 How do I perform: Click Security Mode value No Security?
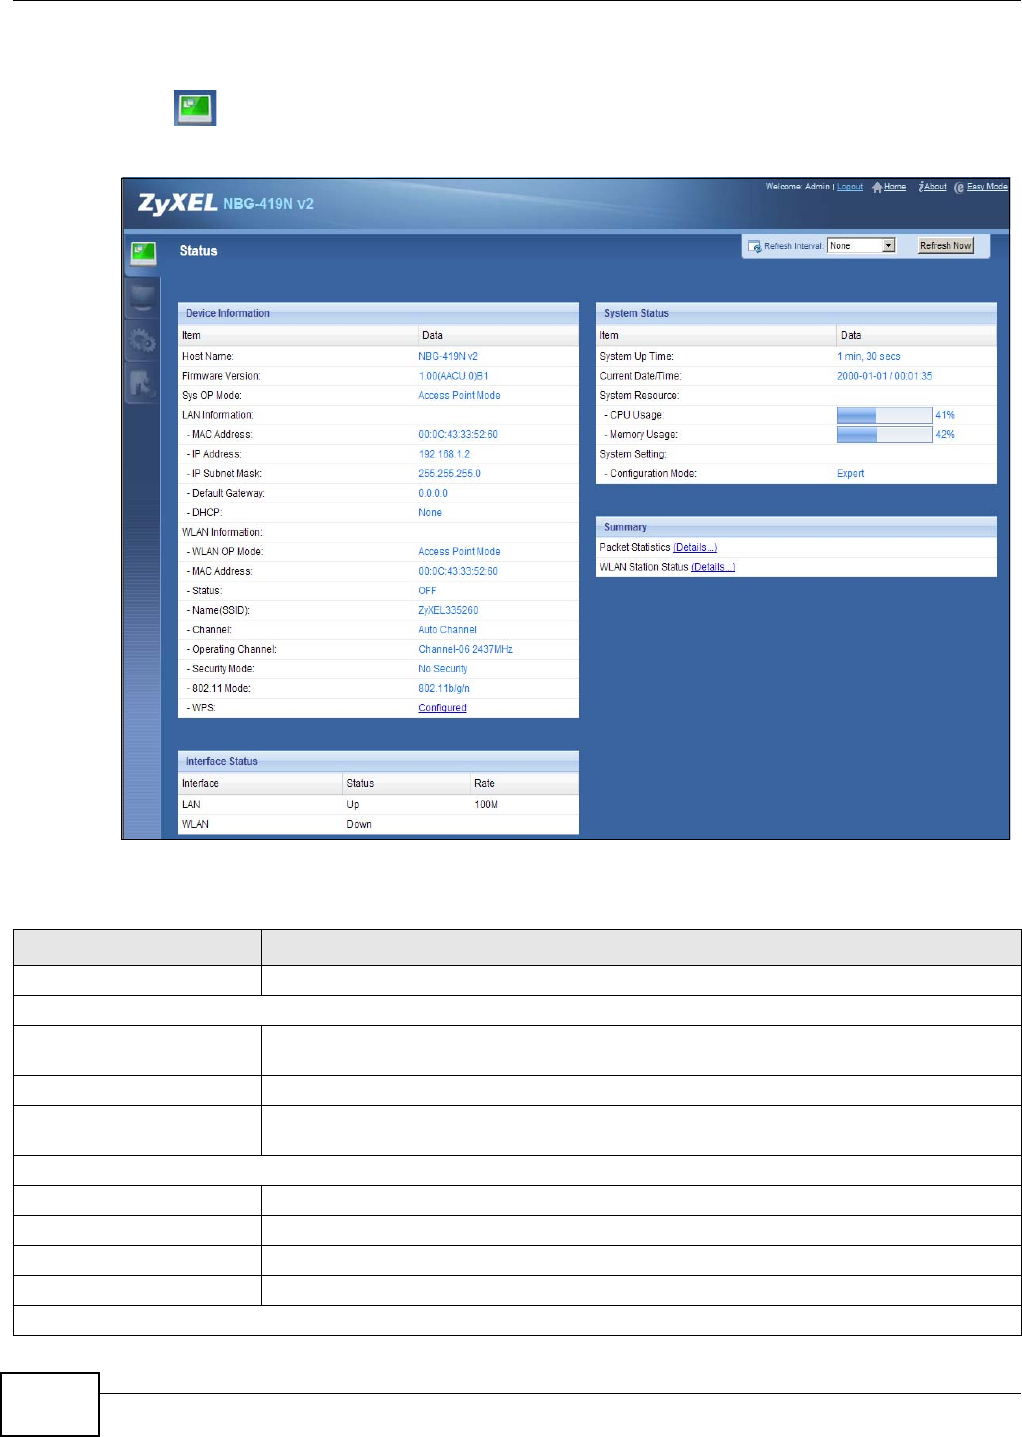443,669
